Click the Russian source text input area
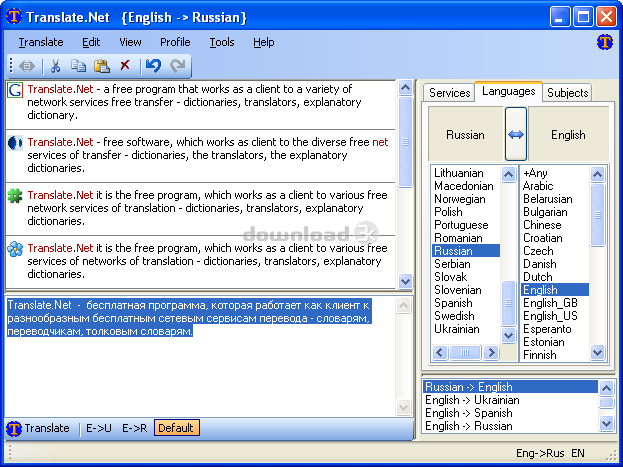Image resolution: width=623 pixels, height=467 pixels. point(201,356)
